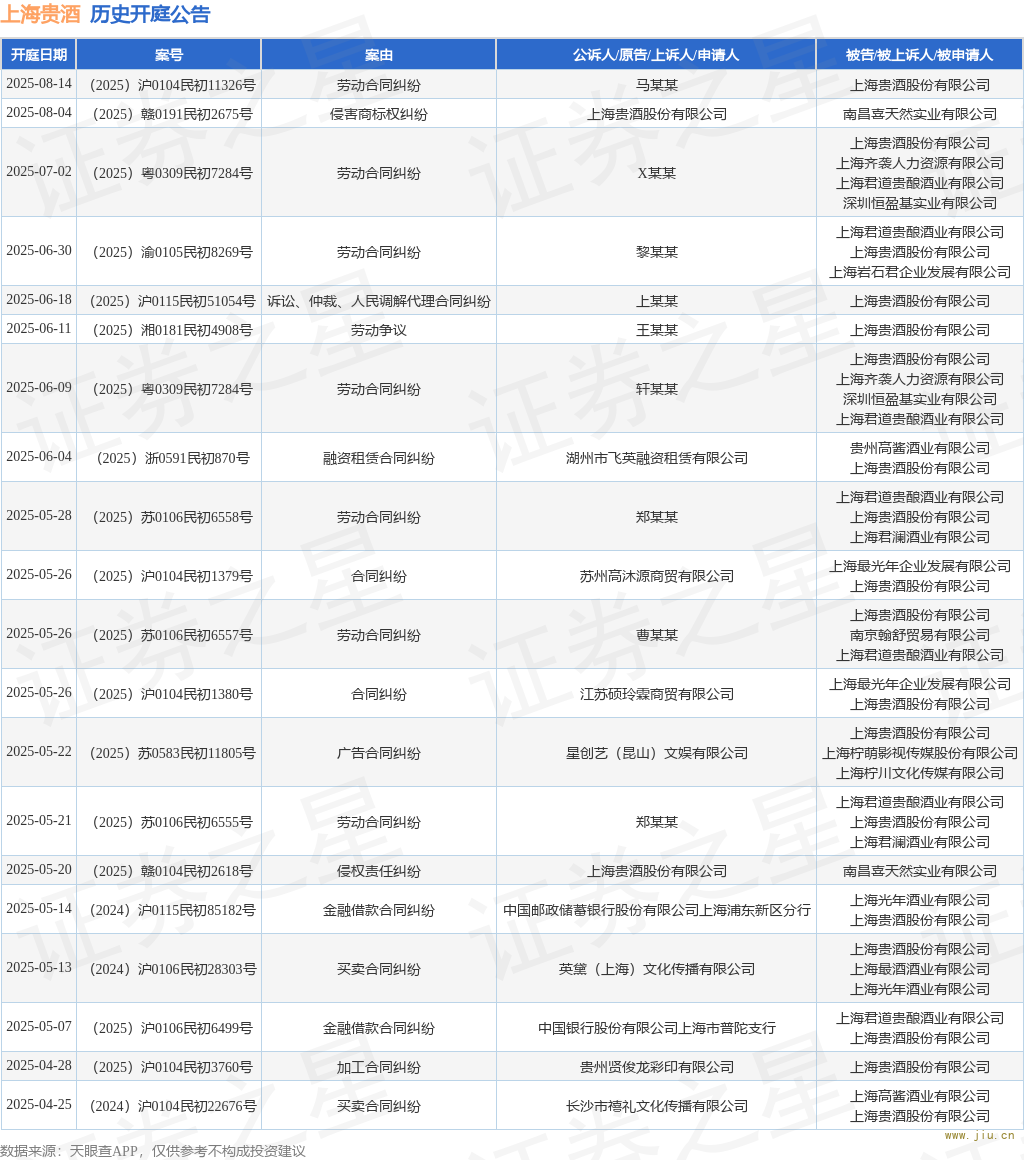Click plaintiff 英黛(上海)文化传播有限公司

pyautogui.click(x=657, y=969)
